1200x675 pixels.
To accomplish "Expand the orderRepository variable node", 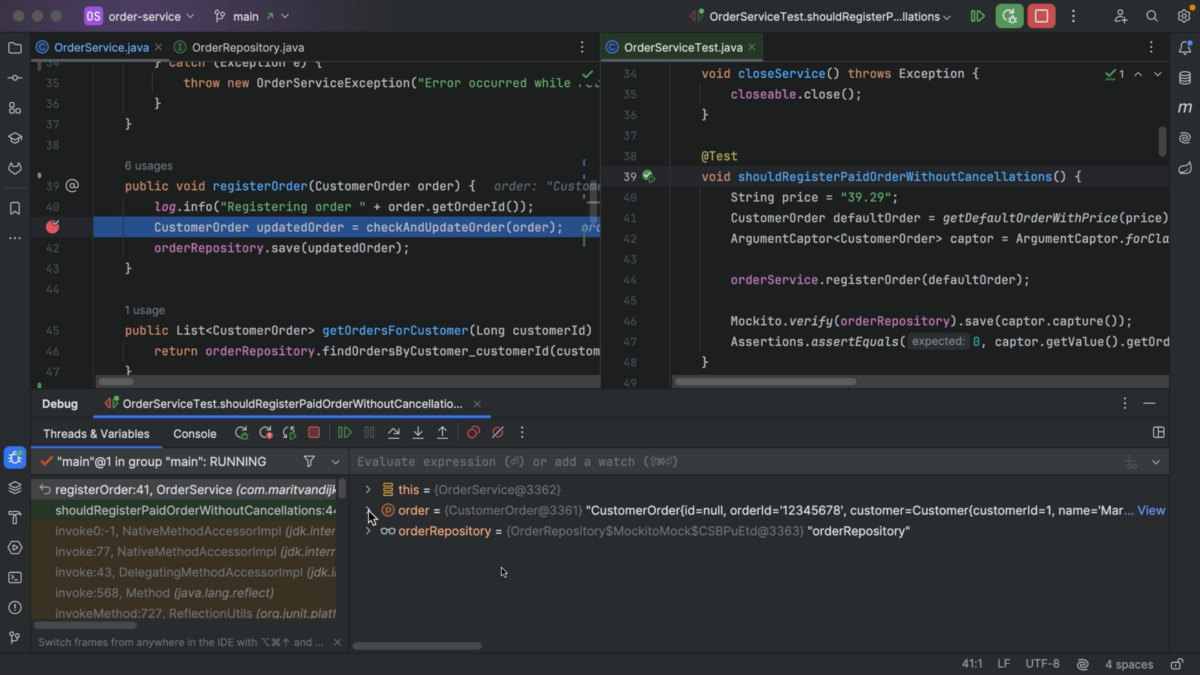I will pos(368,531).
